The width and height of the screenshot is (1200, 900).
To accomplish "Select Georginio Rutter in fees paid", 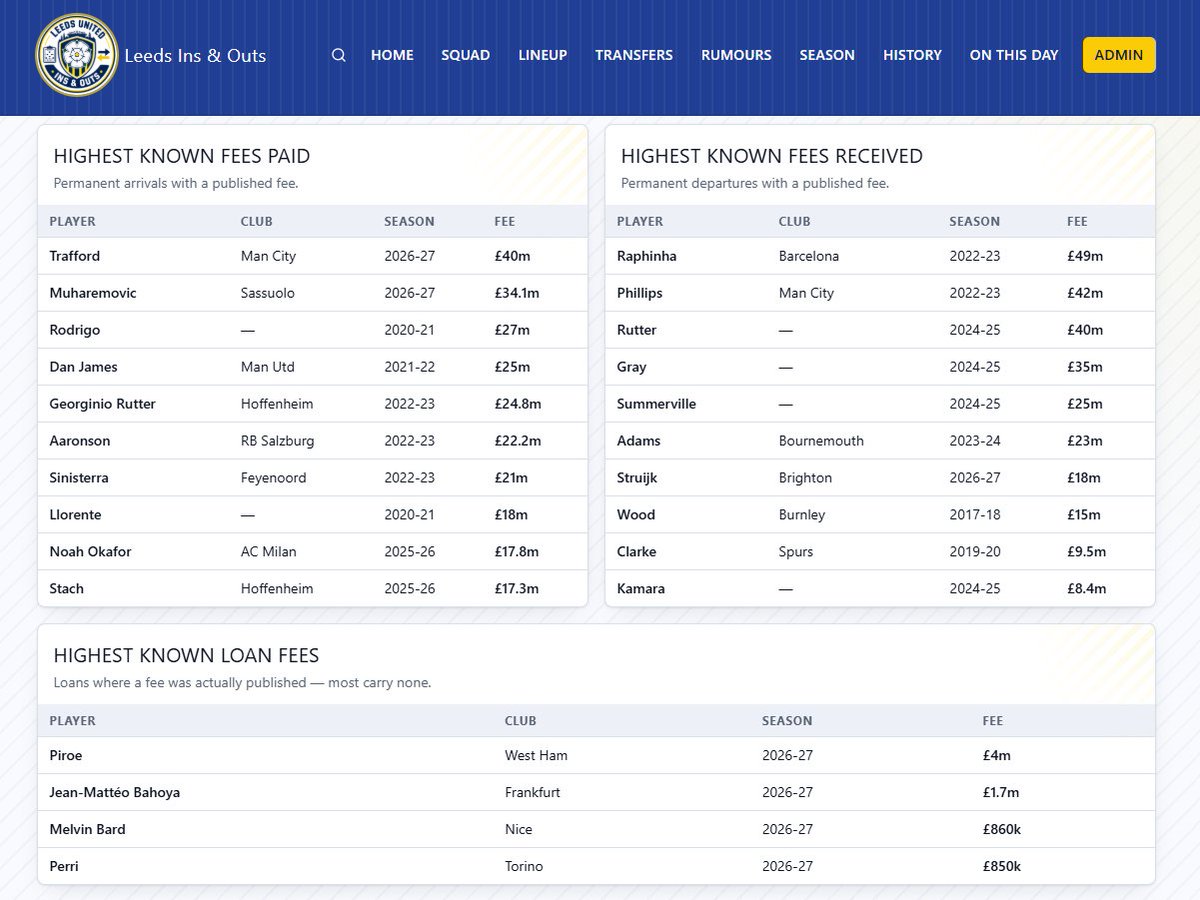I will pyautogui.click(x=103, y=404).
